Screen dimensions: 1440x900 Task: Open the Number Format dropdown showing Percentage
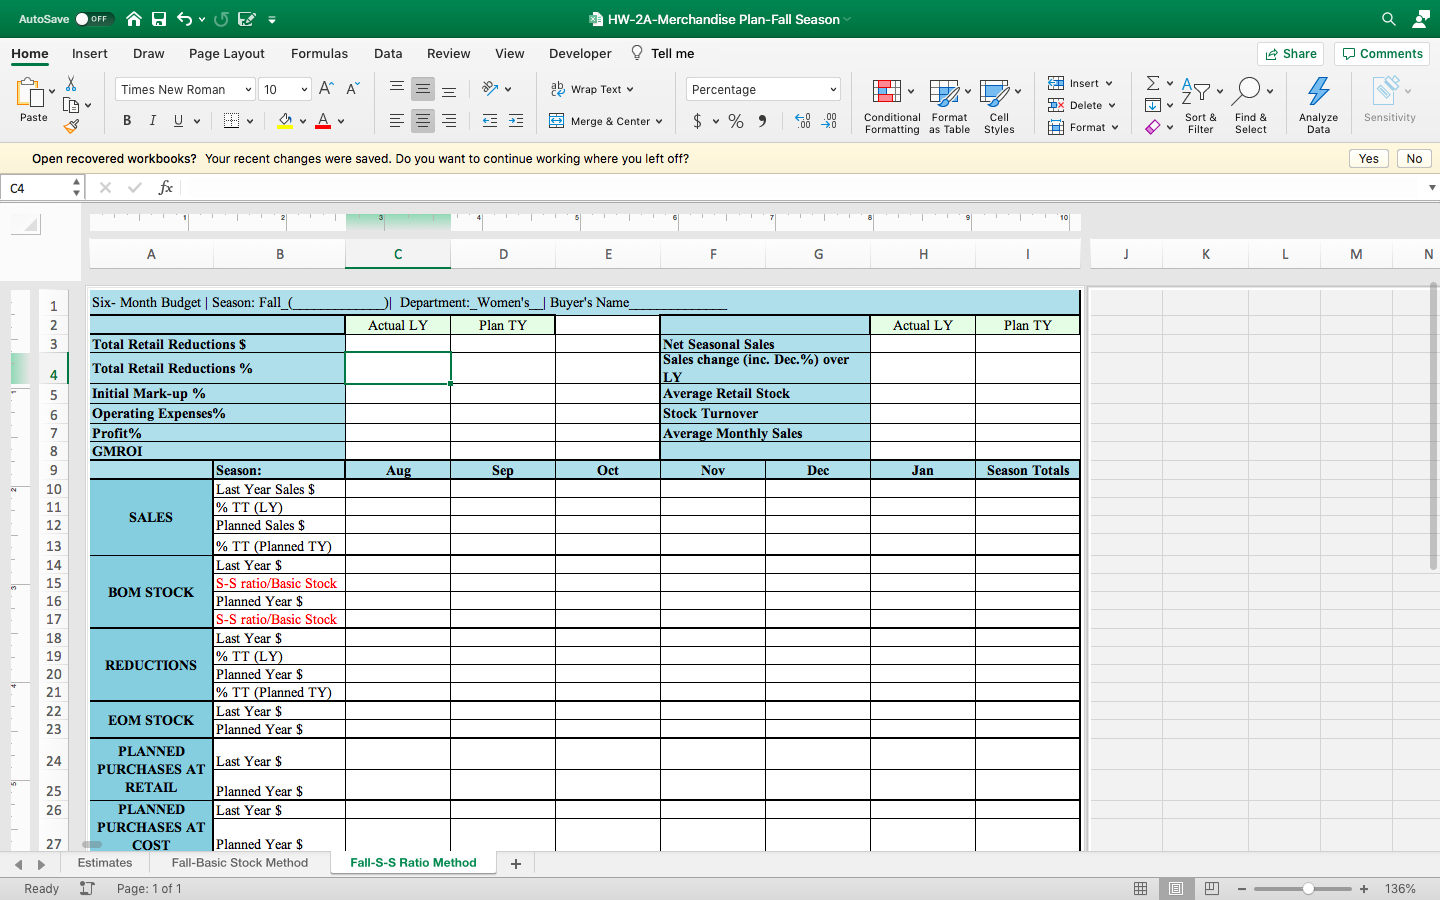coord(763,89)
